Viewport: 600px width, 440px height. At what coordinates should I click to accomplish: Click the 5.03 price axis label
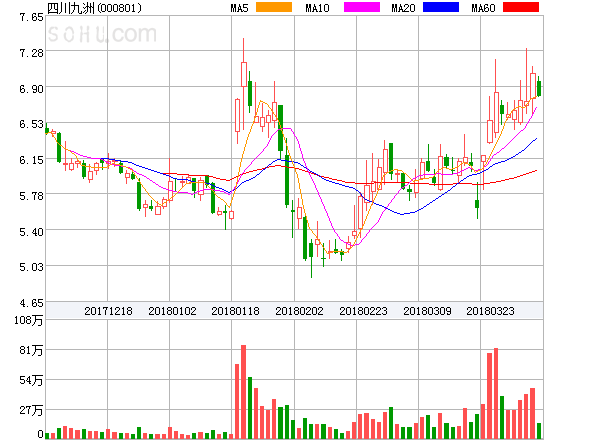[x=31, y=267]
